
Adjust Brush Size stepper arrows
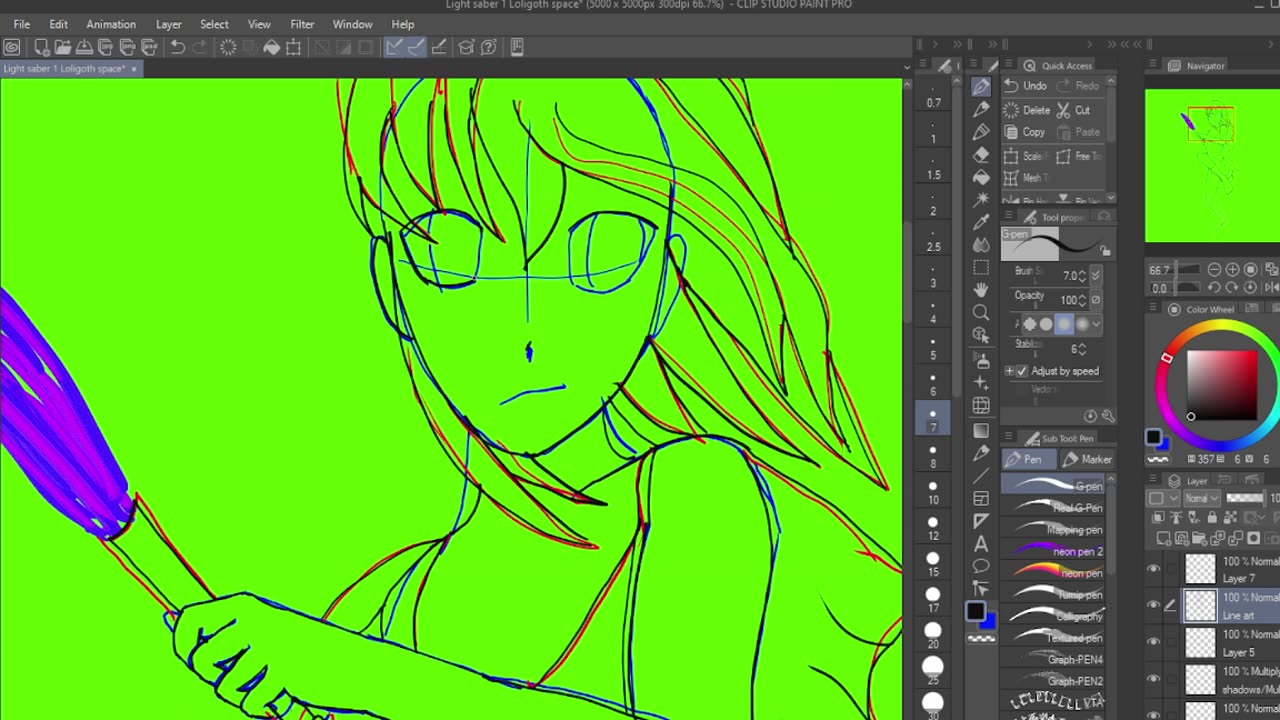(x=1082, y=276)
